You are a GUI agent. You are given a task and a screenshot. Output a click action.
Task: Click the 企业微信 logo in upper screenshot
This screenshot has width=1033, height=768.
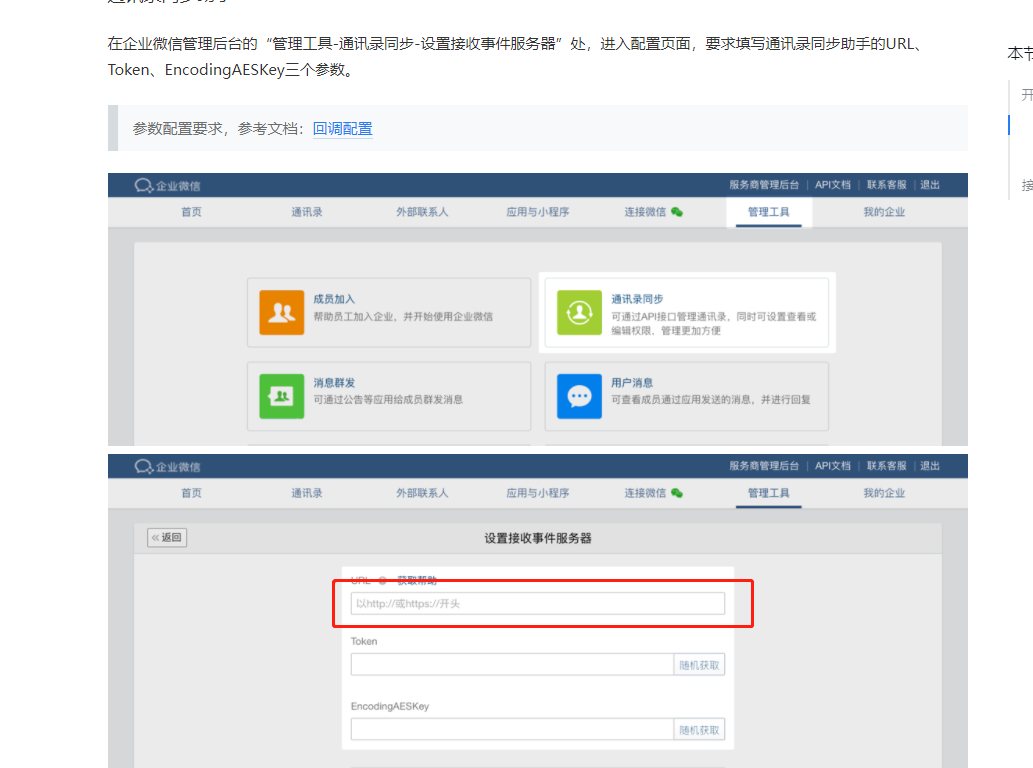[x=167, y=185]
